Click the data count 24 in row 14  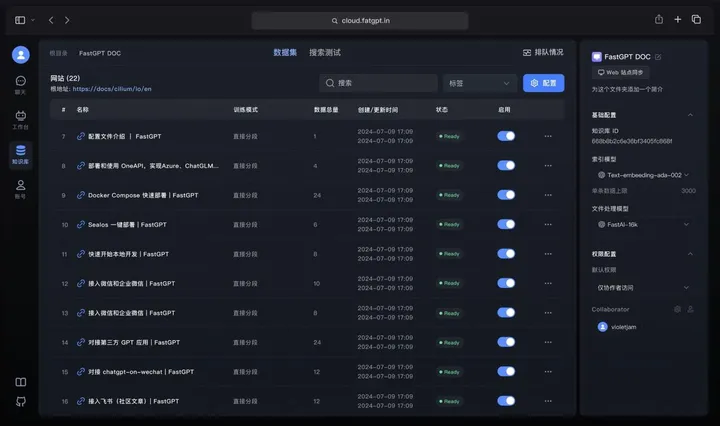[317, 342]
